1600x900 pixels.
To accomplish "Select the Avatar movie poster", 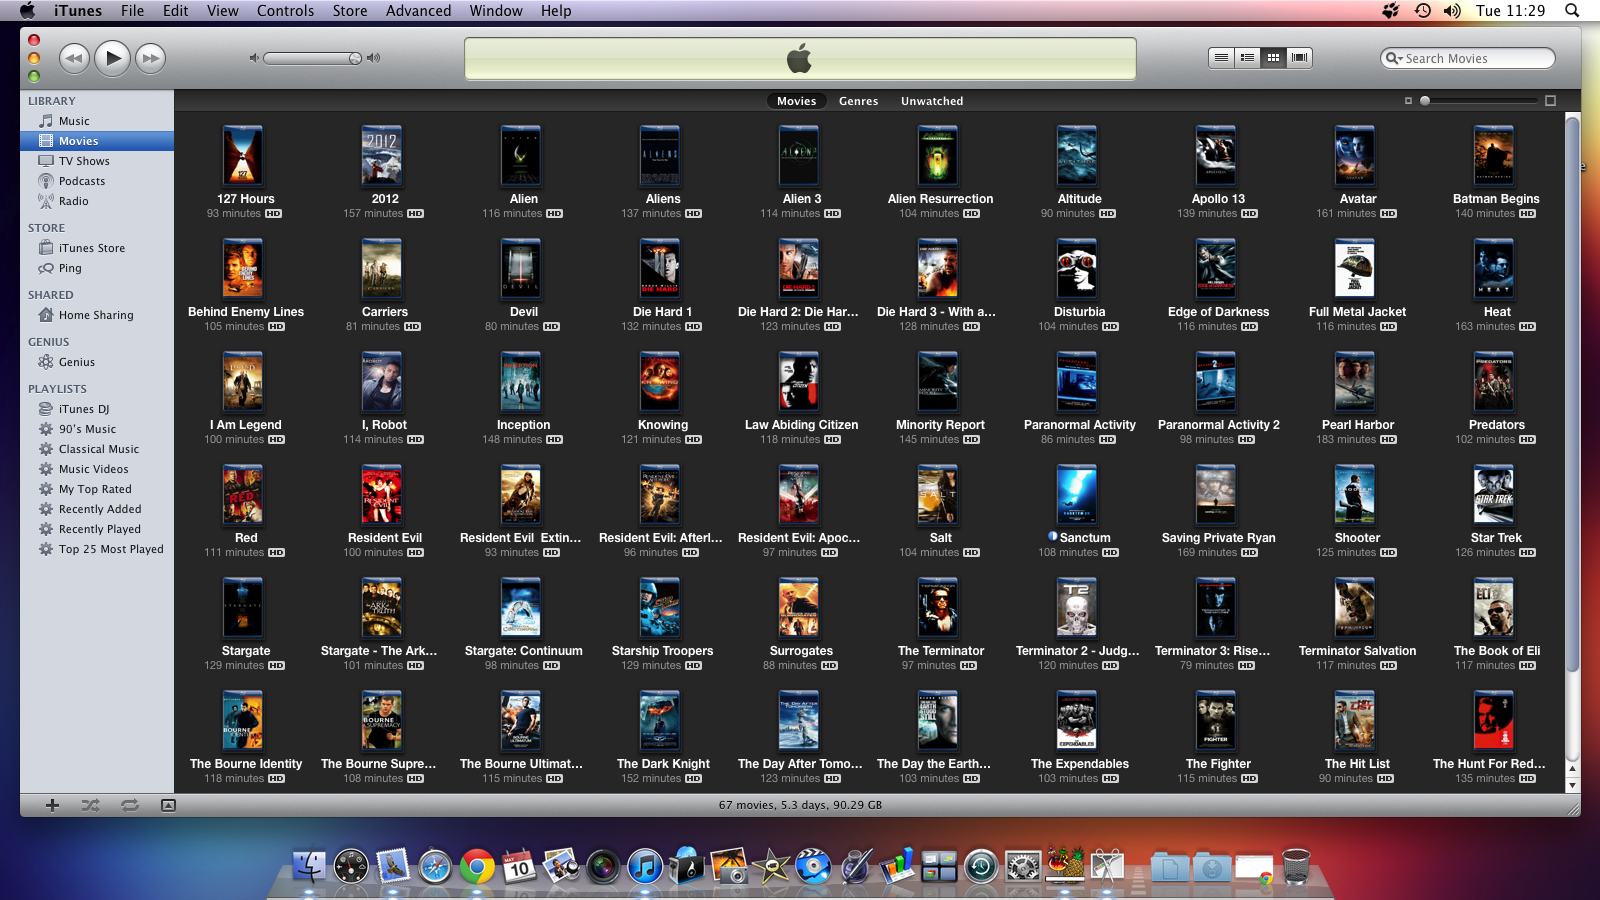I will tap(1355, 156).
